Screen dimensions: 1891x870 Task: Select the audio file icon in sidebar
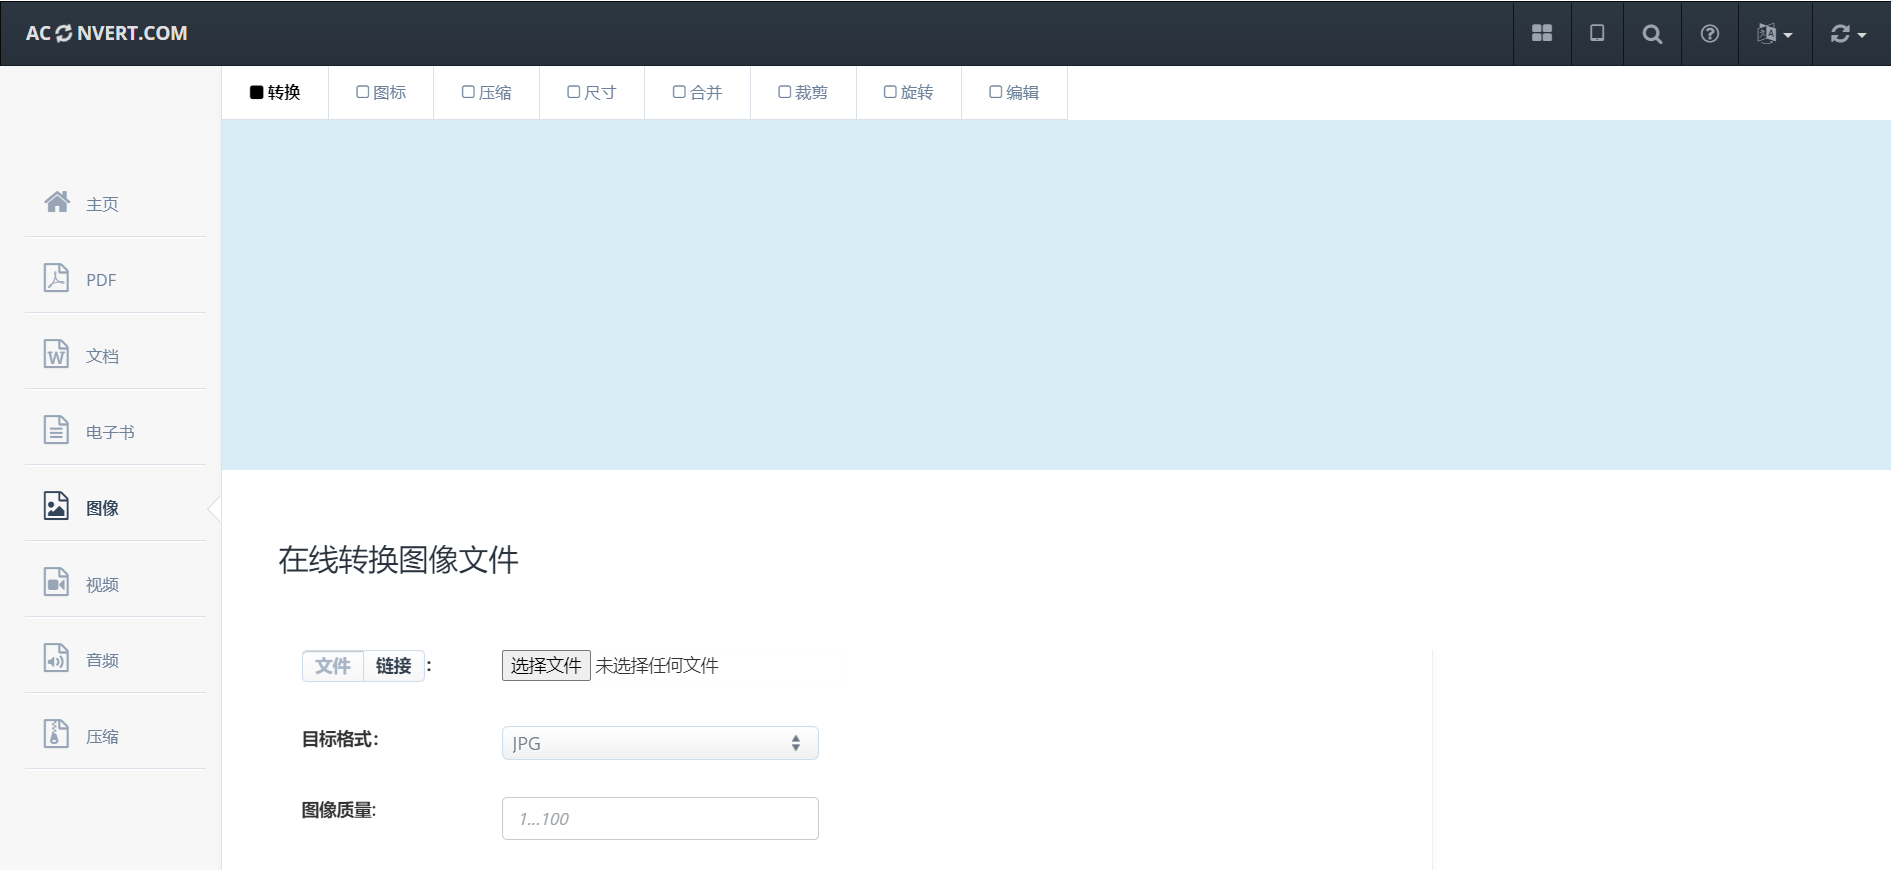pos(57,658)
